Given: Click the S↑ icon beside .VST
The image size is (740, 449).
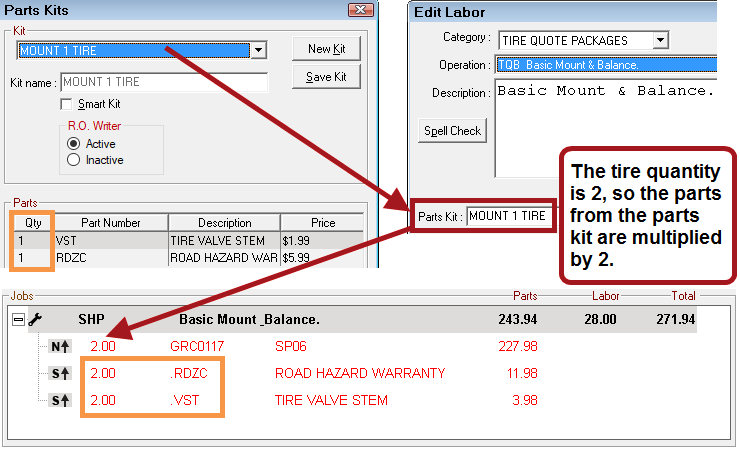Looking at the screenshot, I should pos(59,401).
